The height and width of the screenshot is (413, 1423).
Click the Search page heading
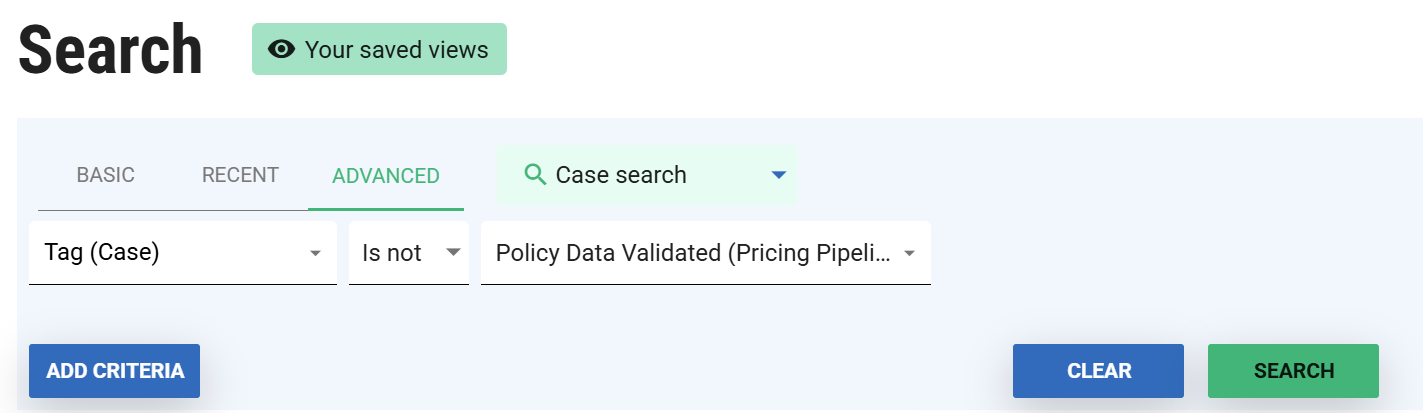(x=110, y=50)
